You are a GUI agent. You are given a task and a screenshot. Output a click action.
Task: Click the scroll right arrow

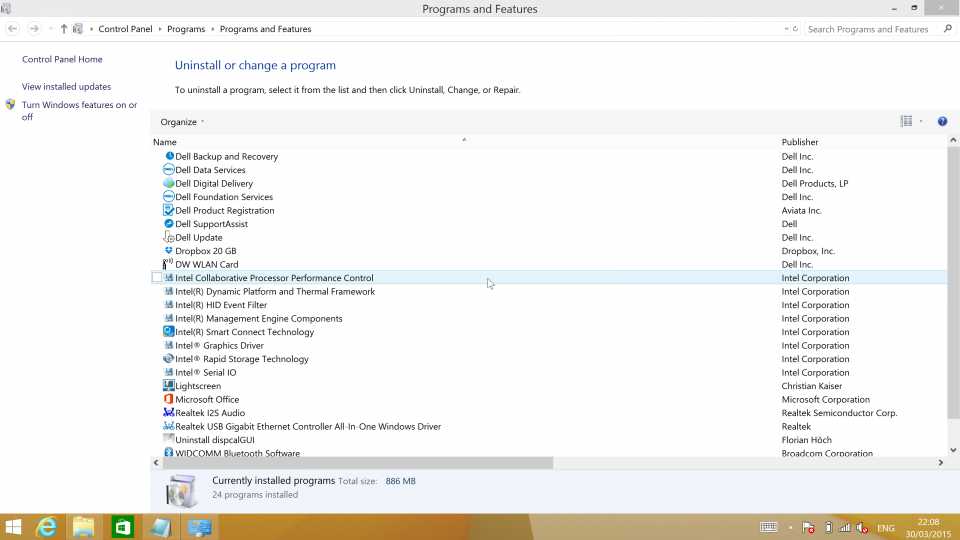click(x=941, y=463)
